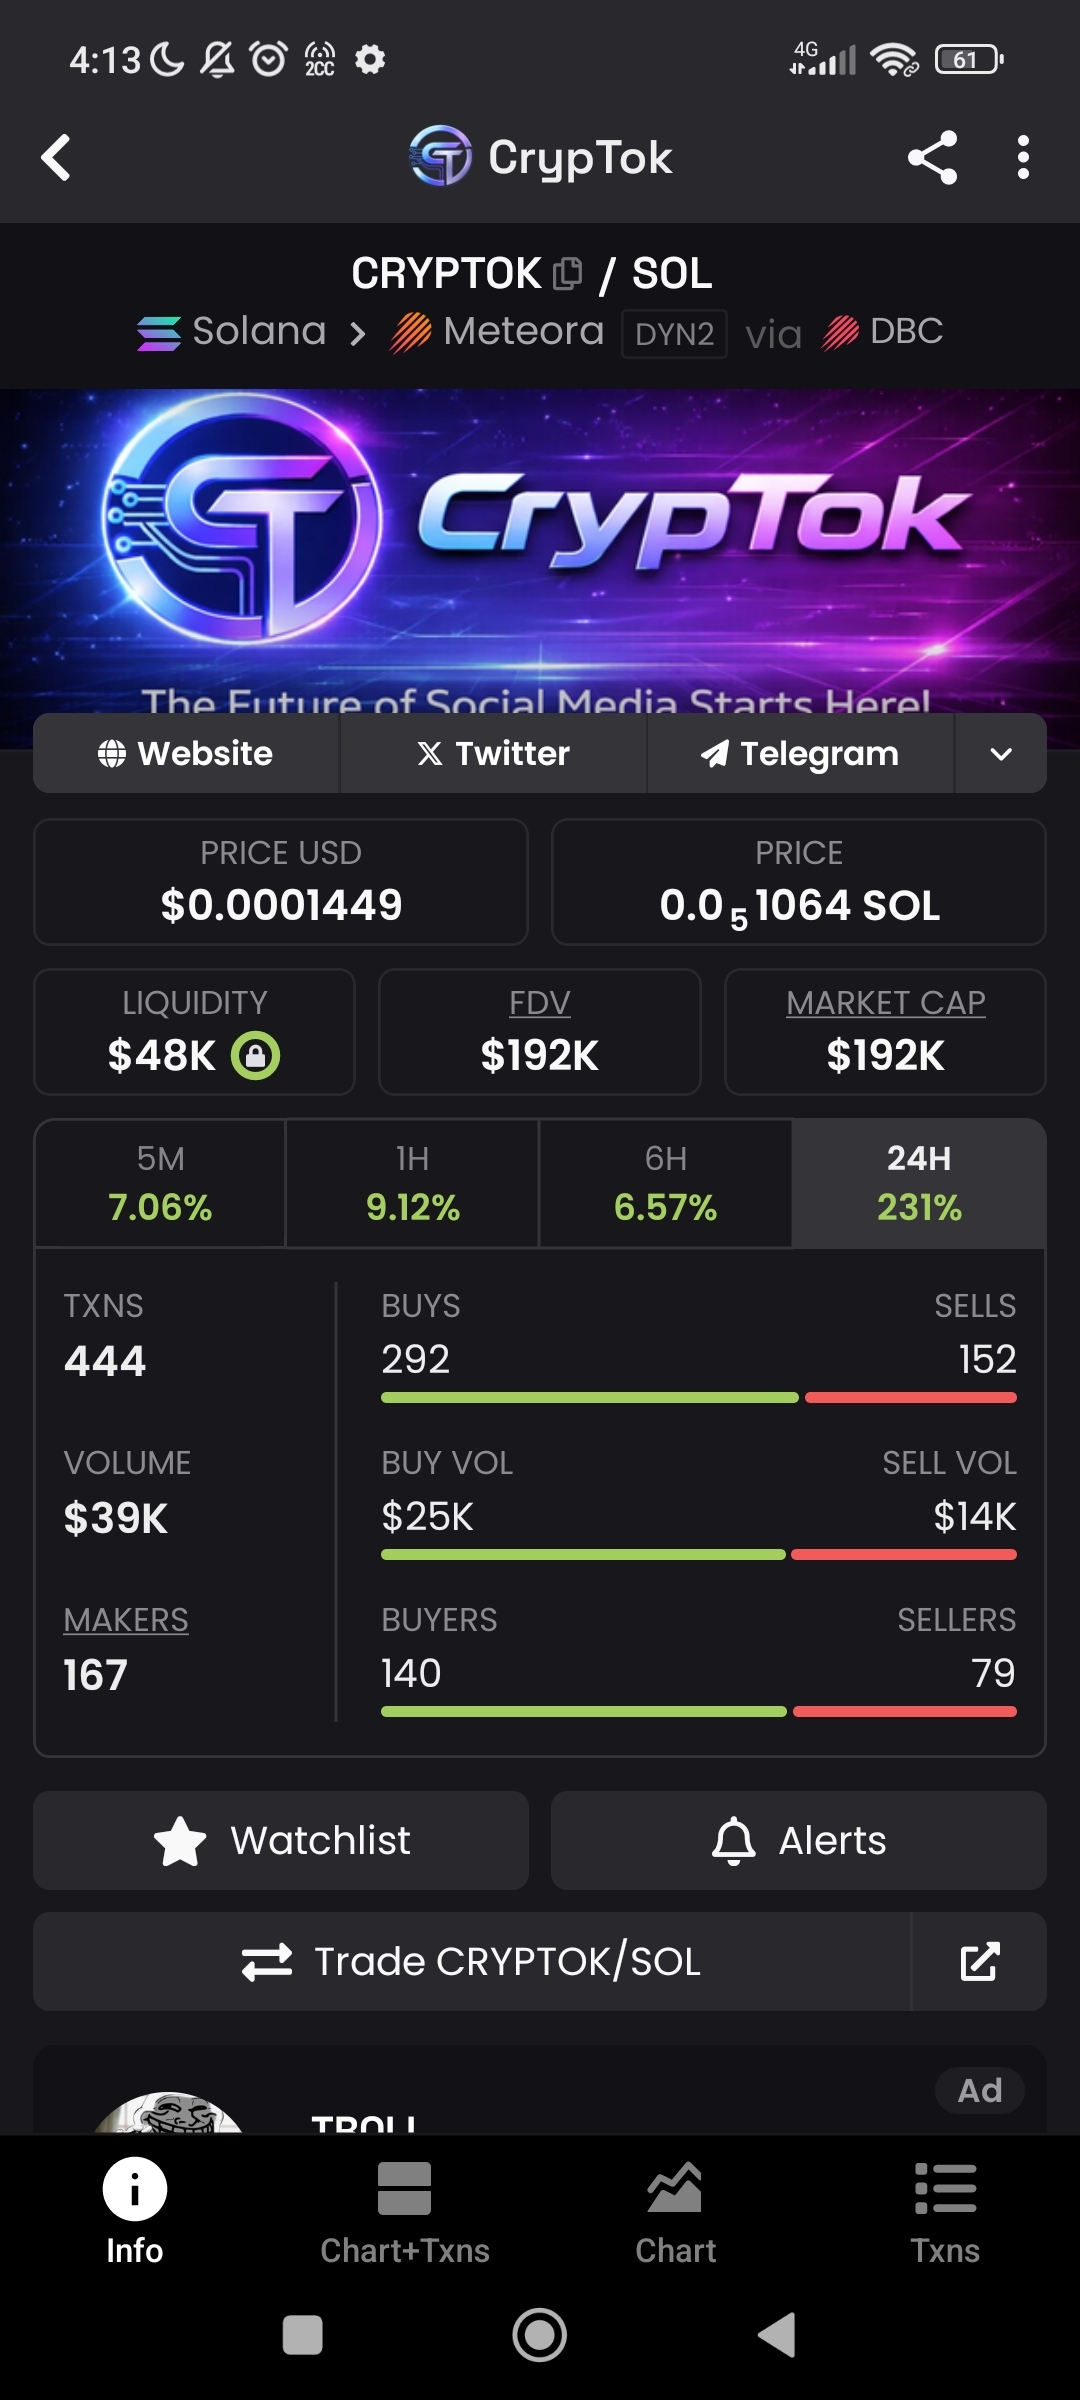The image size is (1080, 2400).
Task: Switch to the Chart+Txns tab
Action: (x=404, y=2212)
